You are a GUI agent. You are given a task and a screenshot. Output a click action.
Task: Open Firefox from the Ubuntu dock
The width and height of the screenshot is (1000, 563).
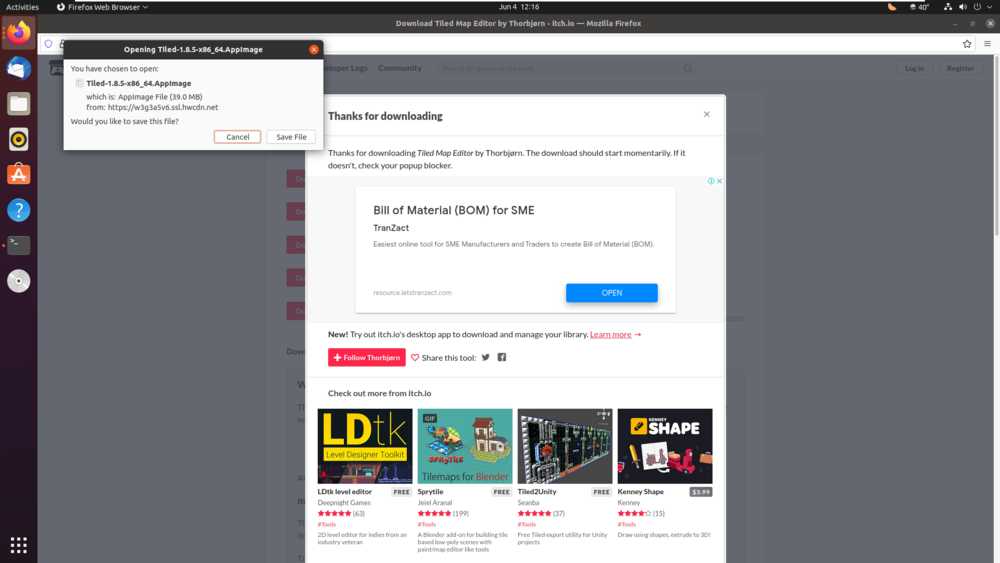(18, 32)
